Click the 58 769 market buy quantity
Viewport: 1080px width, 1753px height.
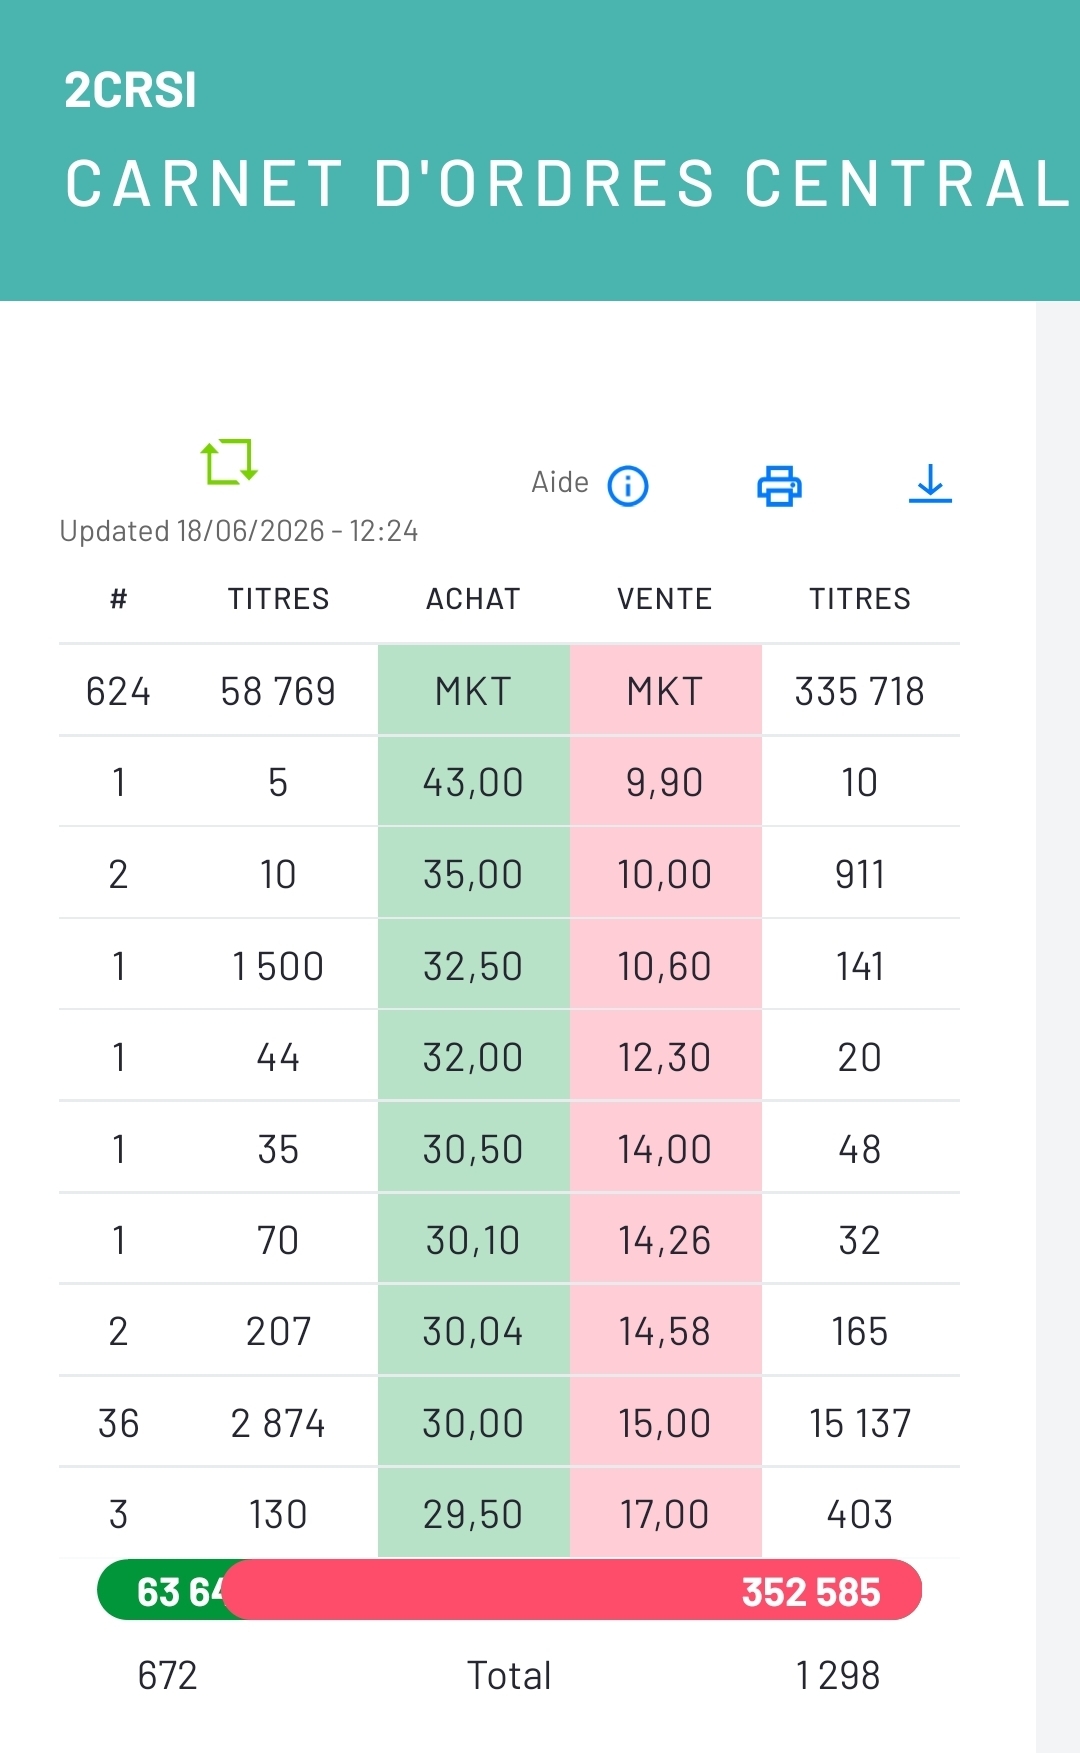(x=278, y=691)
